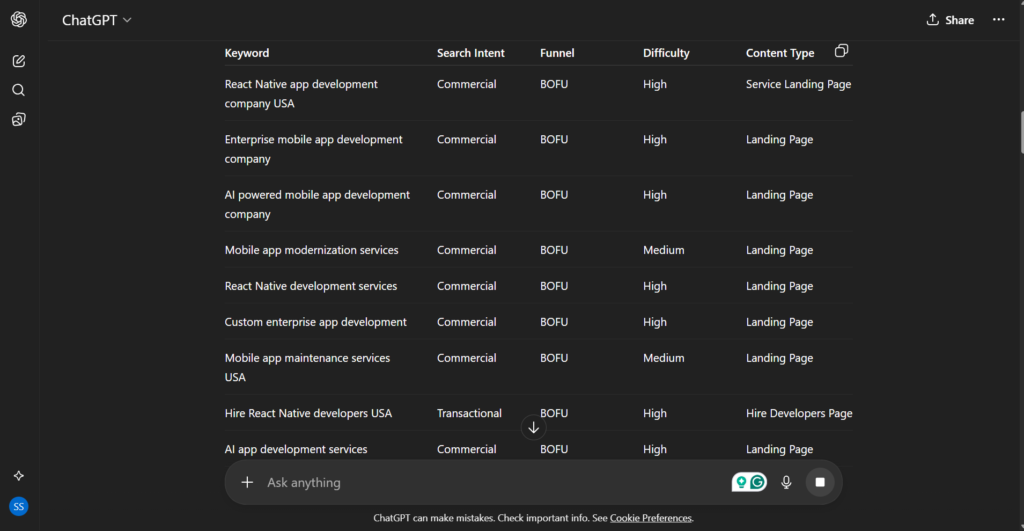The width and height of the screenshot is (1024, 531).
Task: Click the page vertical scrollbar thumb
Action: click(x=1021, y=132)
